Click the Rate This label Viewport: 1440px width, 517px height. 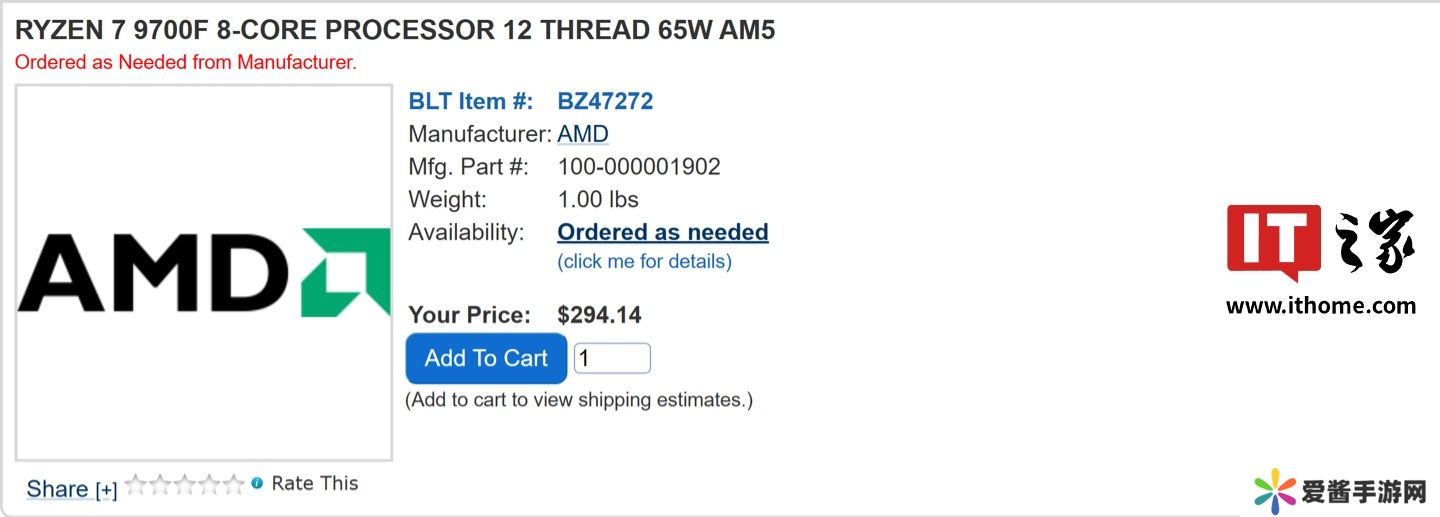pyautogui.click(x=314, y=483)
